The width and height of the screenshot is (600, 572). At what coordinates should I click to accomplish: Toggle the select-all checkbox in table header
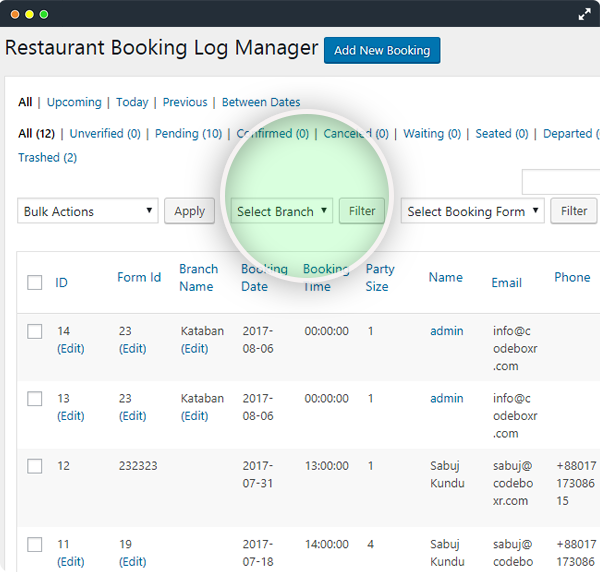(x=34, y=282)
